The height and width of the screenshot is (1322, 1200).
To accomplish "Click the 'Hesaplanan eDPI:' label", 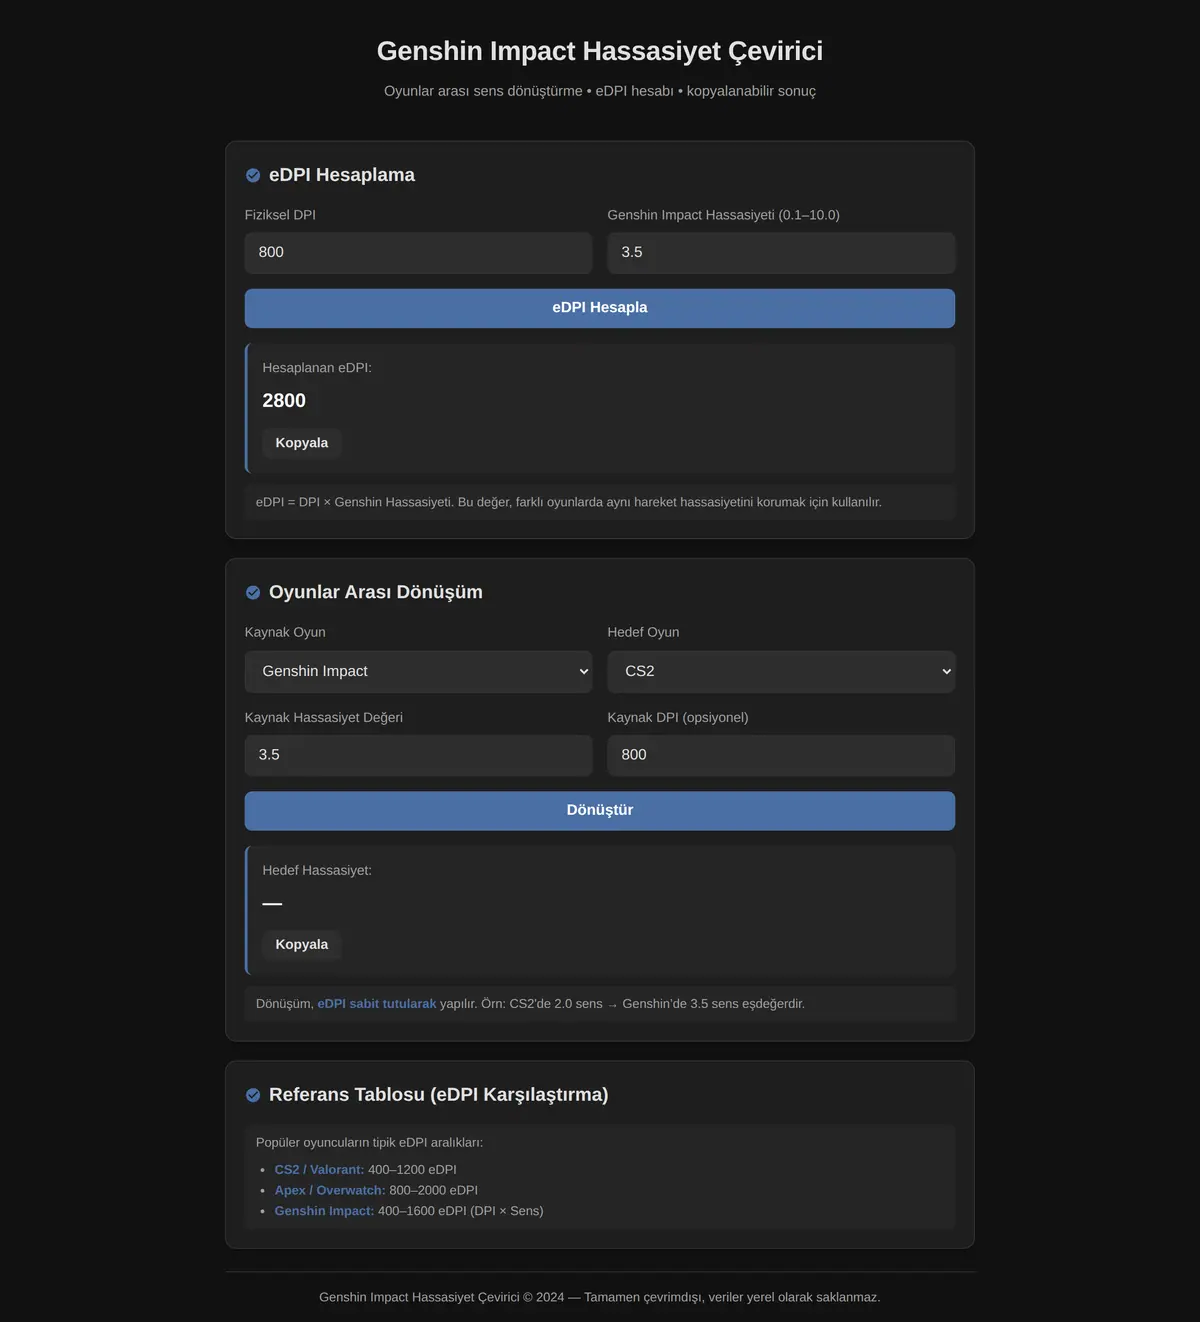I will point(317,368).
